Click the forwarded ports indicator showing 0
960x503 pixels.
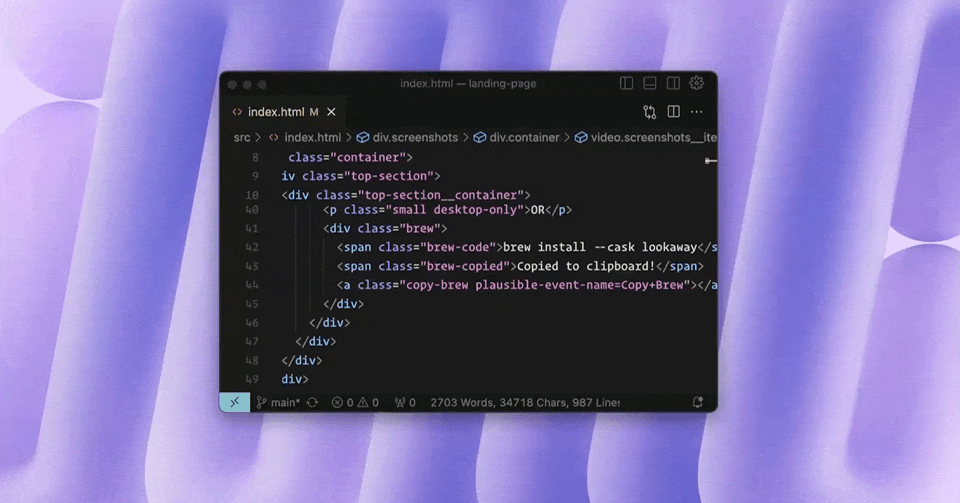coord(405,402)
